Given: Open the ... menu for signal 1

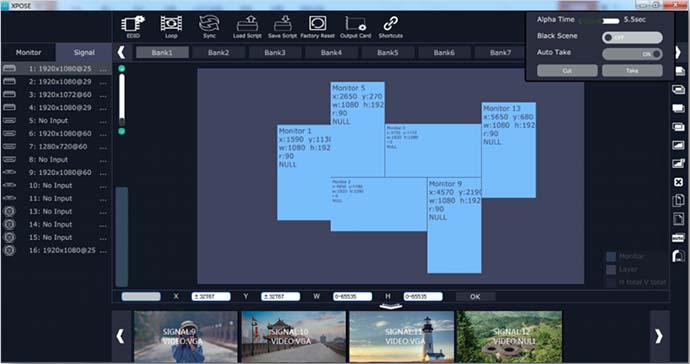Looking at the screenshot, I should tap(103, 70).
